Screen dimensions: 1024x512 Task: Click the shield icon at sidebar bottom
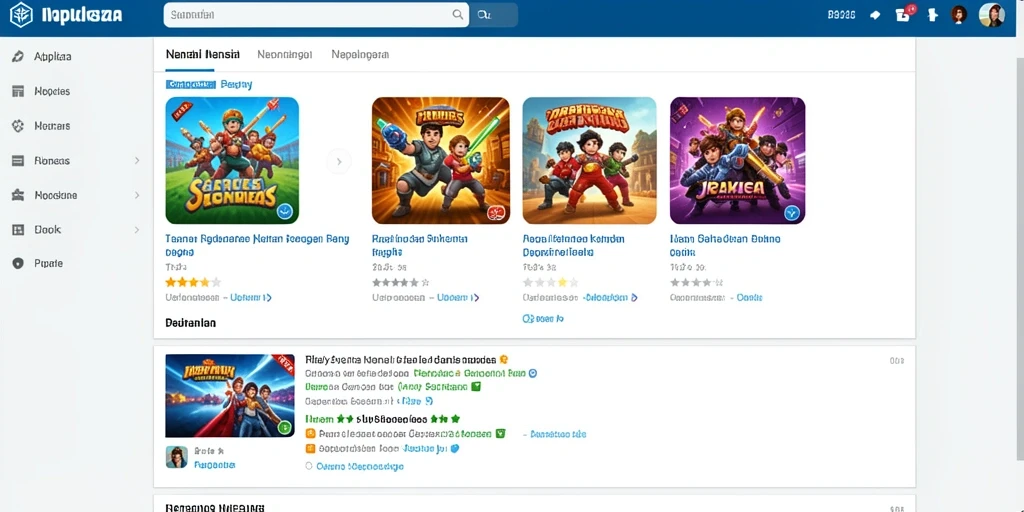pos(18,264)
